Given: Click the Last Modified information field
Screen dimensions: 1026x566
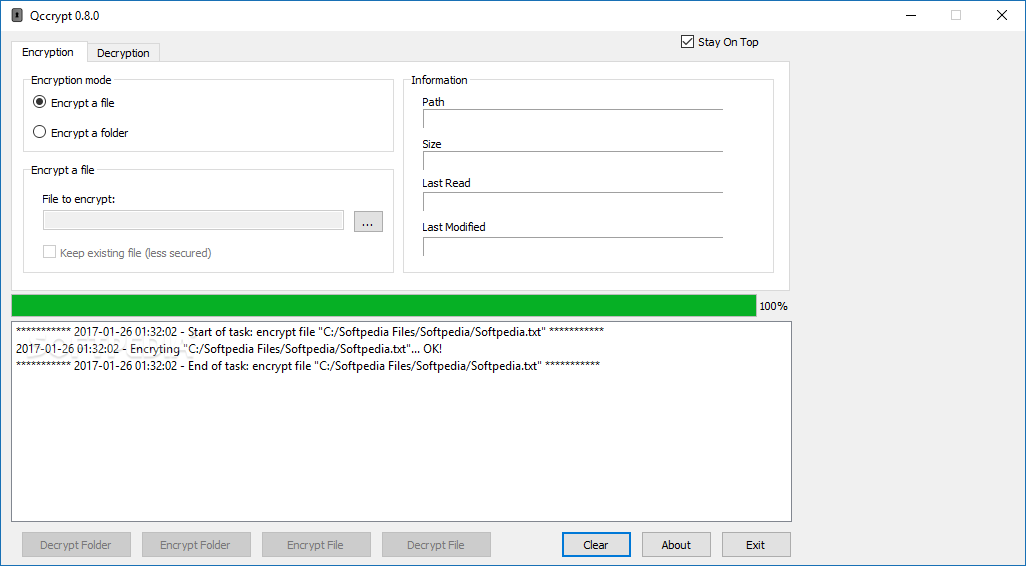Looking at the screenshot, I should pyautogui.click(x=573, y=246).
